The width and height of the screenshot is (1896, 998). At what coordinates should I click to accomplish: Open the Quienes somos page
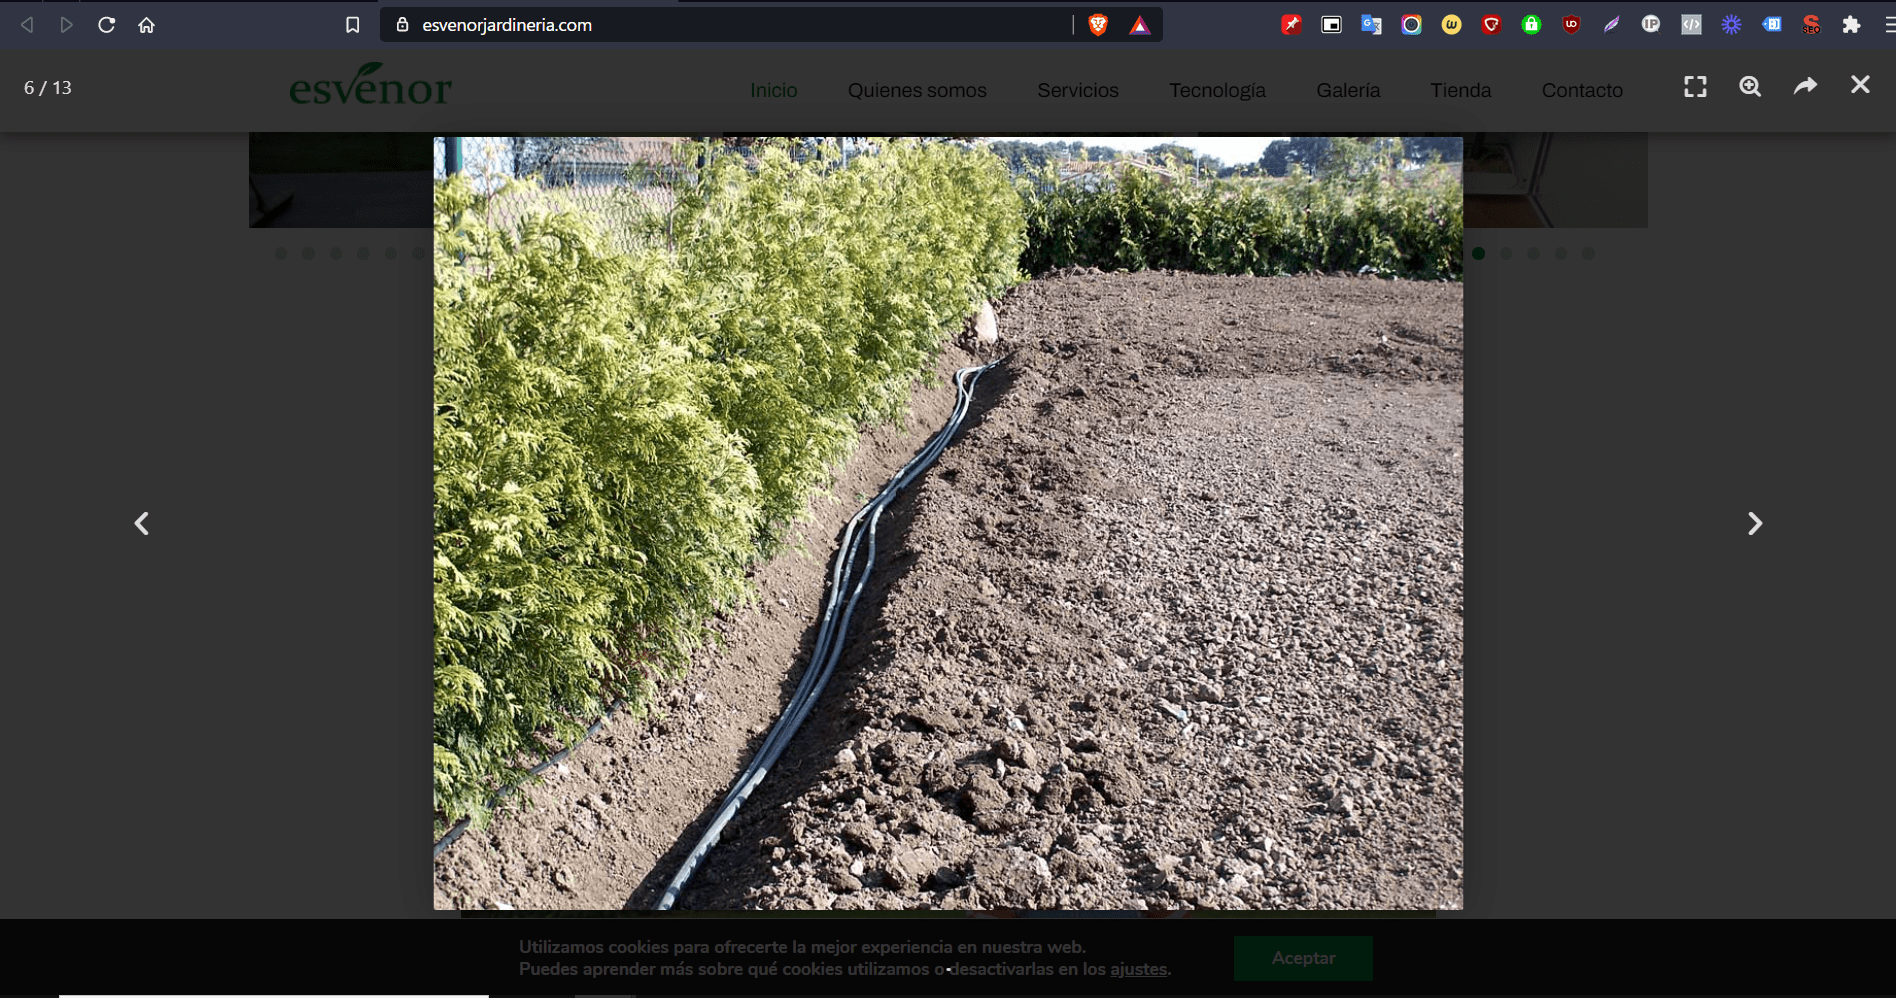click(x=917, y=90)
